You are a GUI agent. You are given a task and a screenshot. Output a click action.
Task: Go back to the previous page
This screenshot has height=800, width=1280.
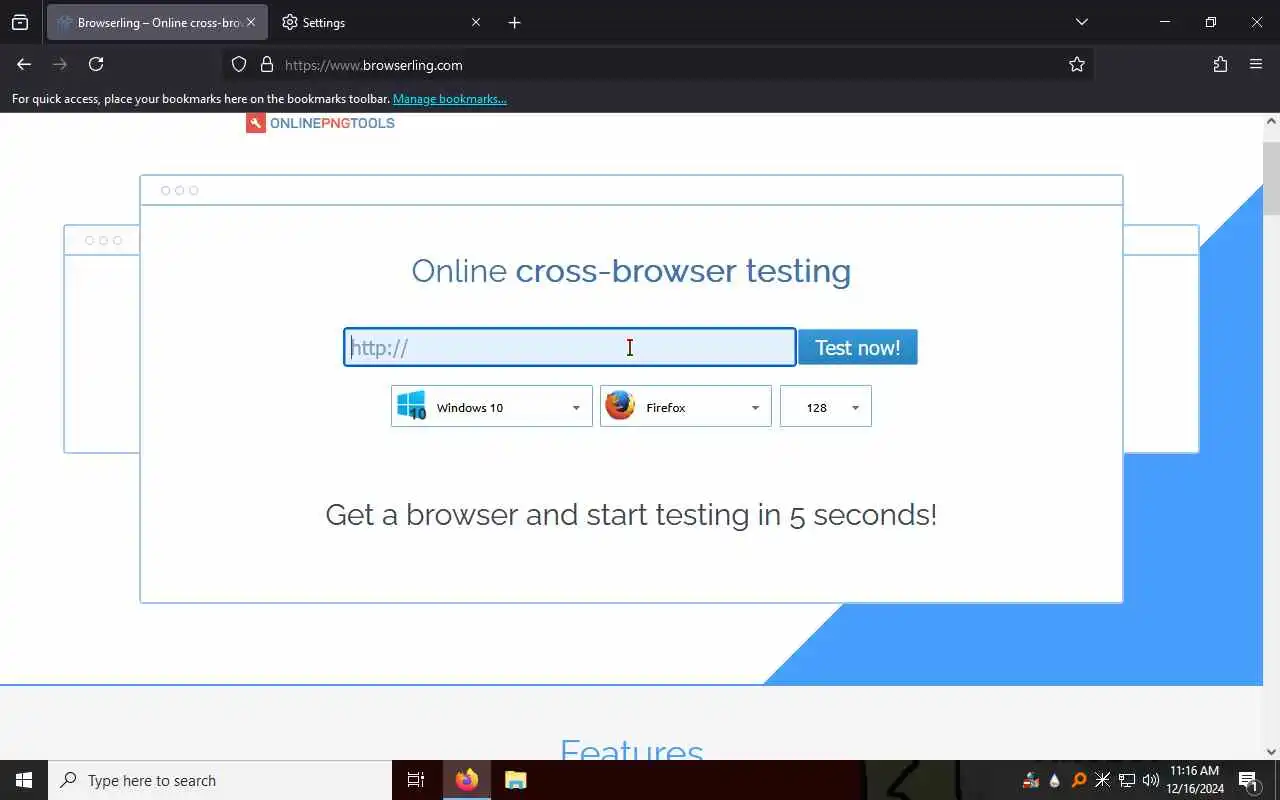[24, 64]
